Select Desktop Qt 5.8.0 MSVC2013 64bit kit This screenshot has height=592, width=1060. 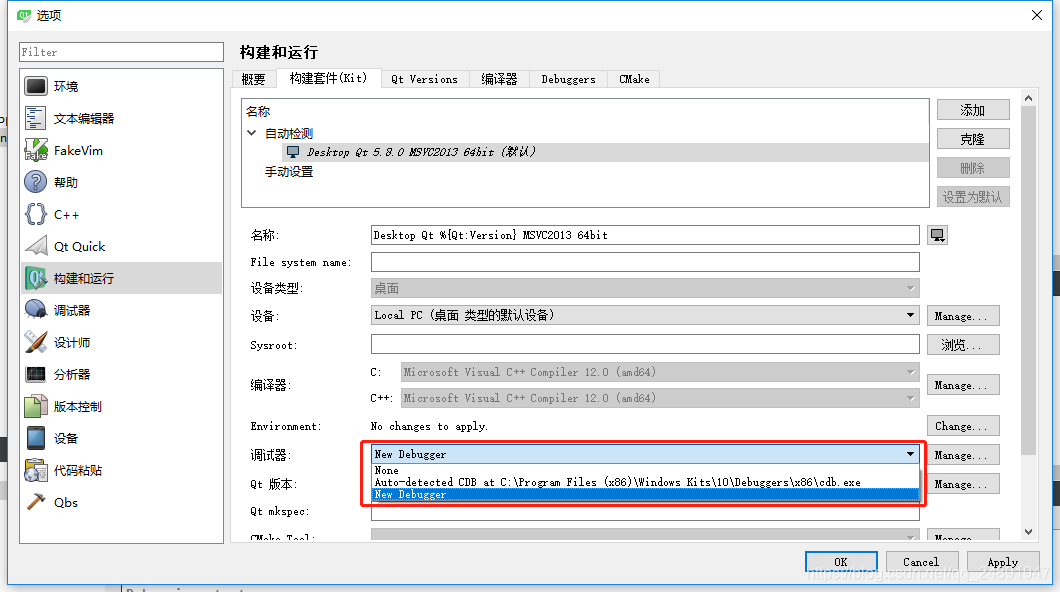point(605,152)
